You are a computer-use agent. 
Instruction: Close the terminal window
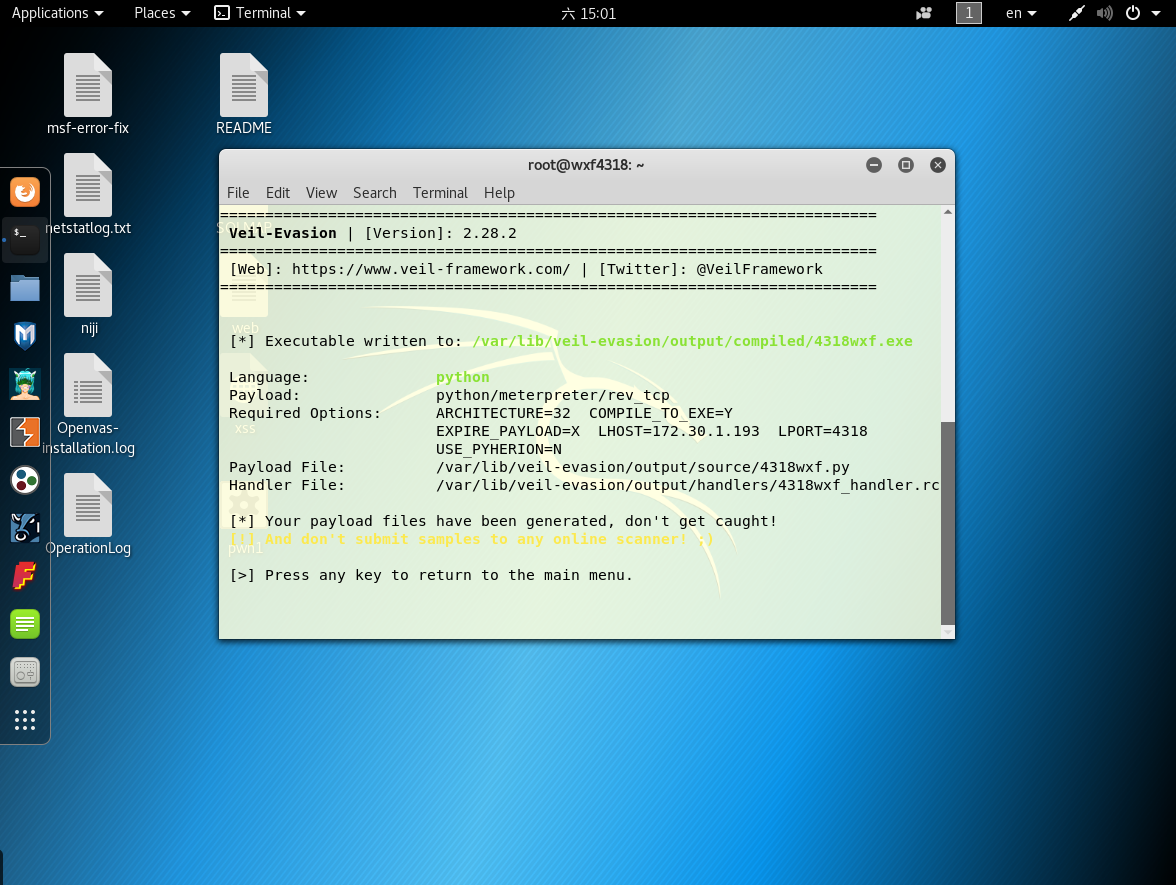pos(938,165)
